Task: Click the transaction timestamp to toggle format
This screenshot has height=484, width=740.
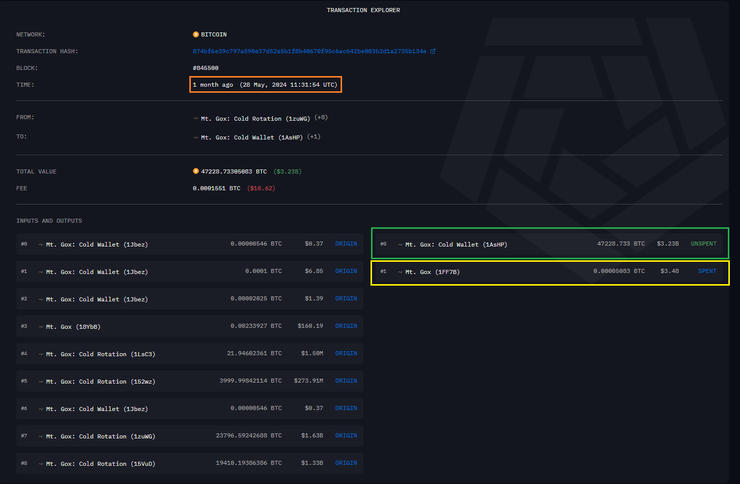Action: (266, 85)
